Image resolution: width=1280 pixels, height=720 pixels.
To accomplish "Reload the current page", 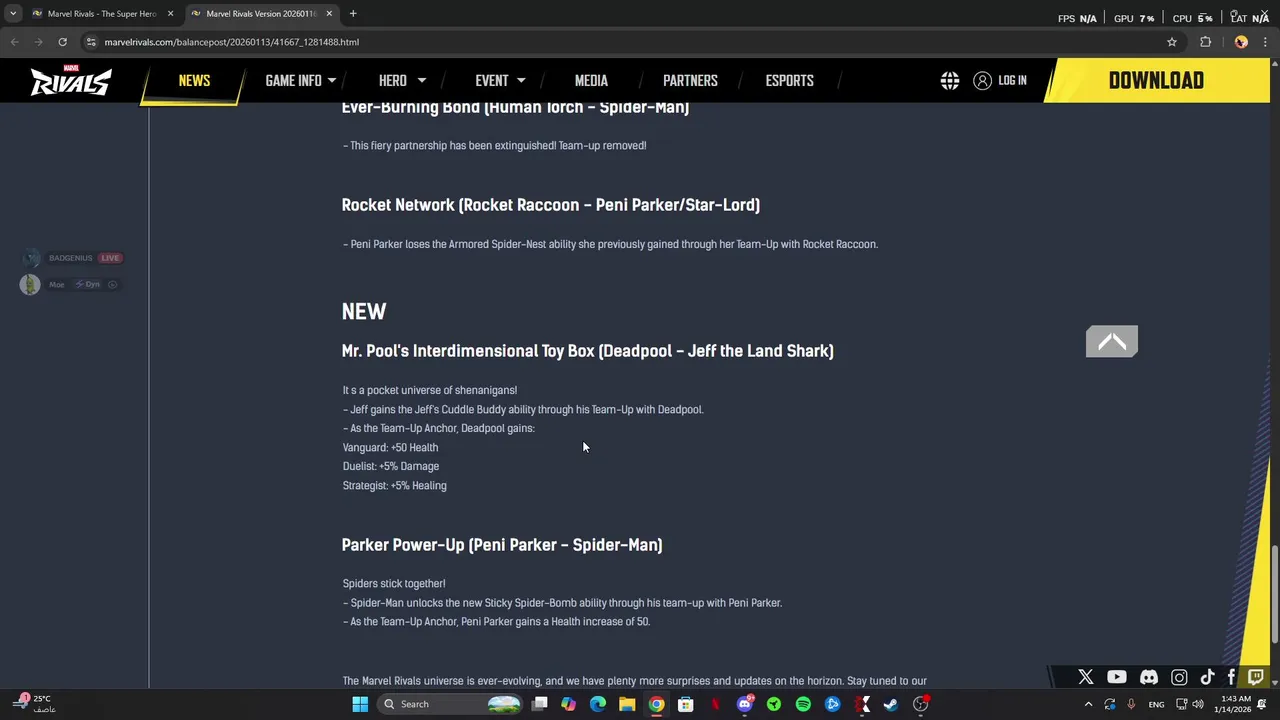I will click(62, 42).
